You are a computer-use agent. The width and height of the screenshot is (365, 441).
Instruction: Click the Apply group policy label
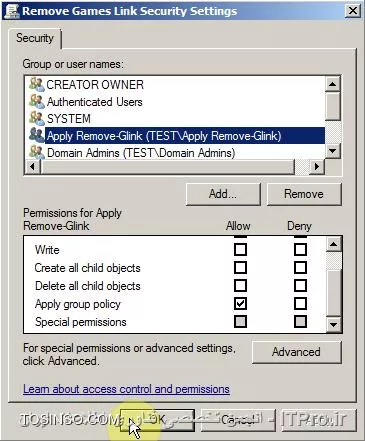tap(78, 304)
